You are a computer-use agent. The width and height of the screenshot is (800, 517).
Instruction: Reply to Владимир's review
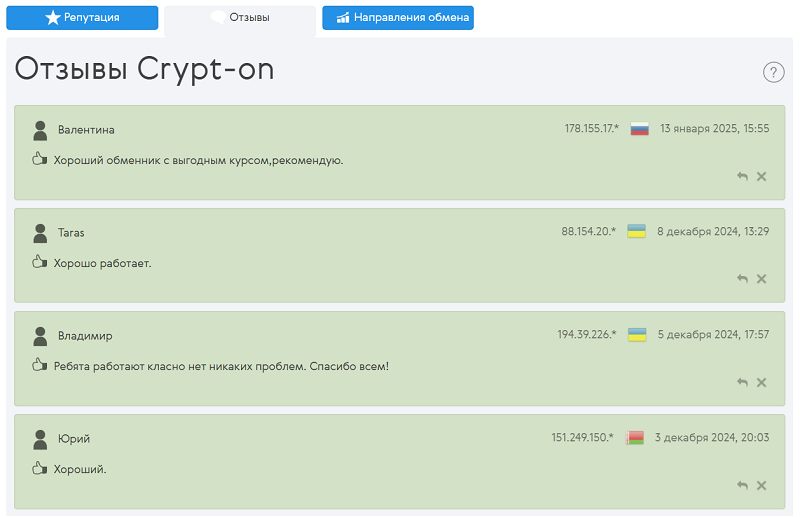[742, 382]
